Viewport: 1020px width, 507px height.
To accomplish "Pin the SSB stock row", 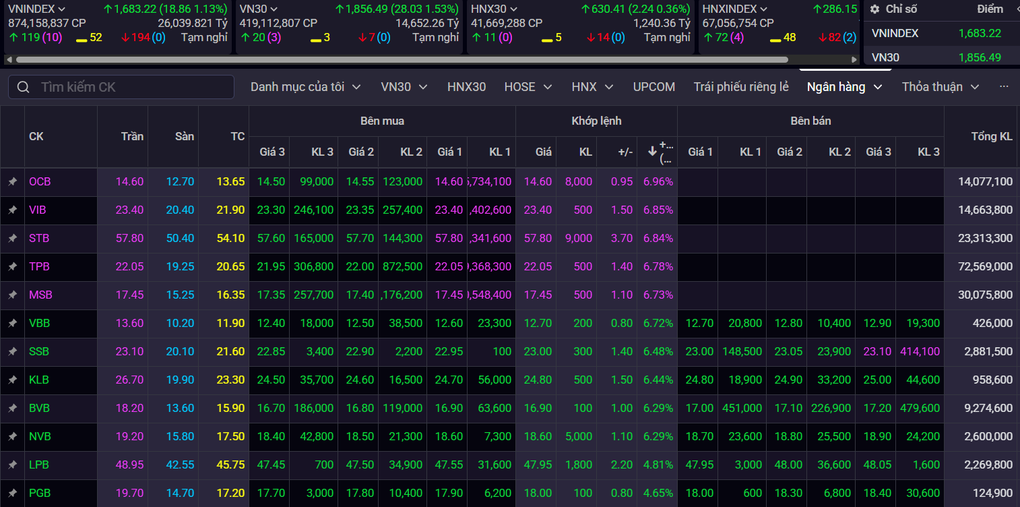I will [12, 351].
